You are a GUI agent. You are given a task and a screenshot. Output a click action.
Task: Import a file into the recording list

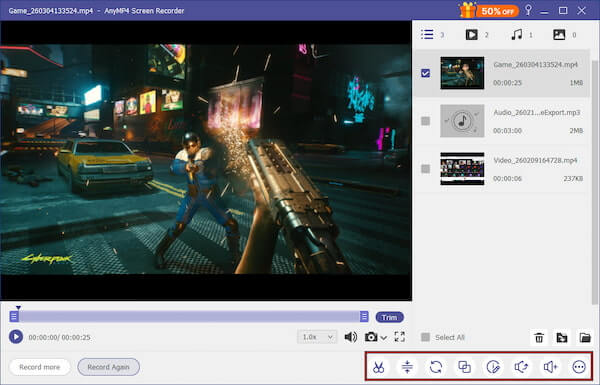click(562, 338)
